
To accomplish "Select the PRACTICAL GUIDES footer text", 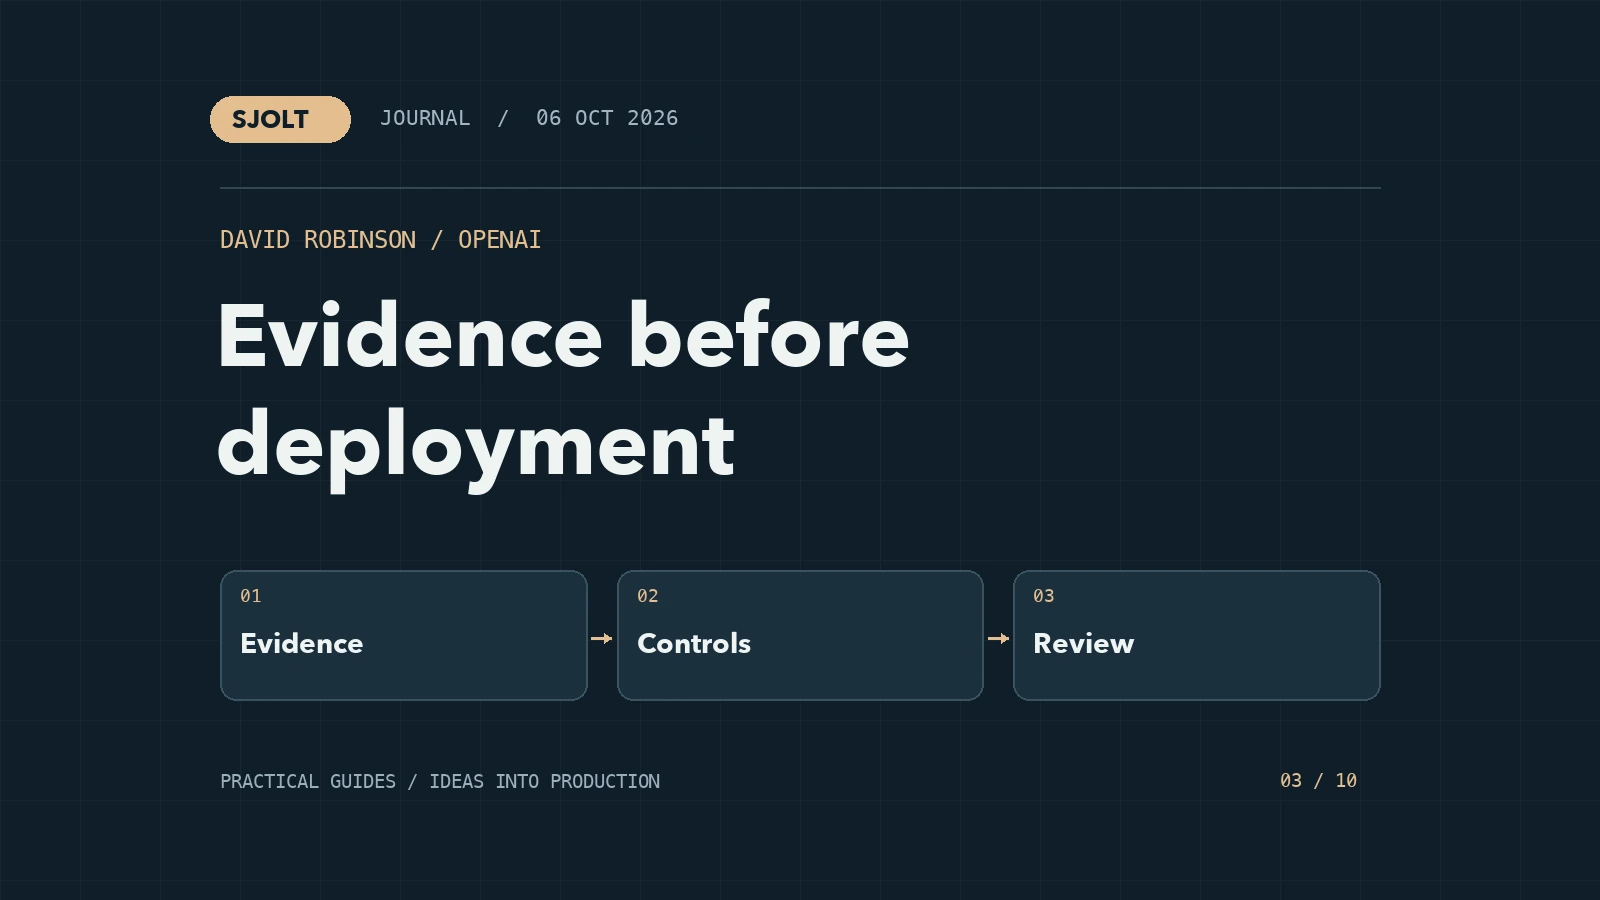I will (308, 781).
